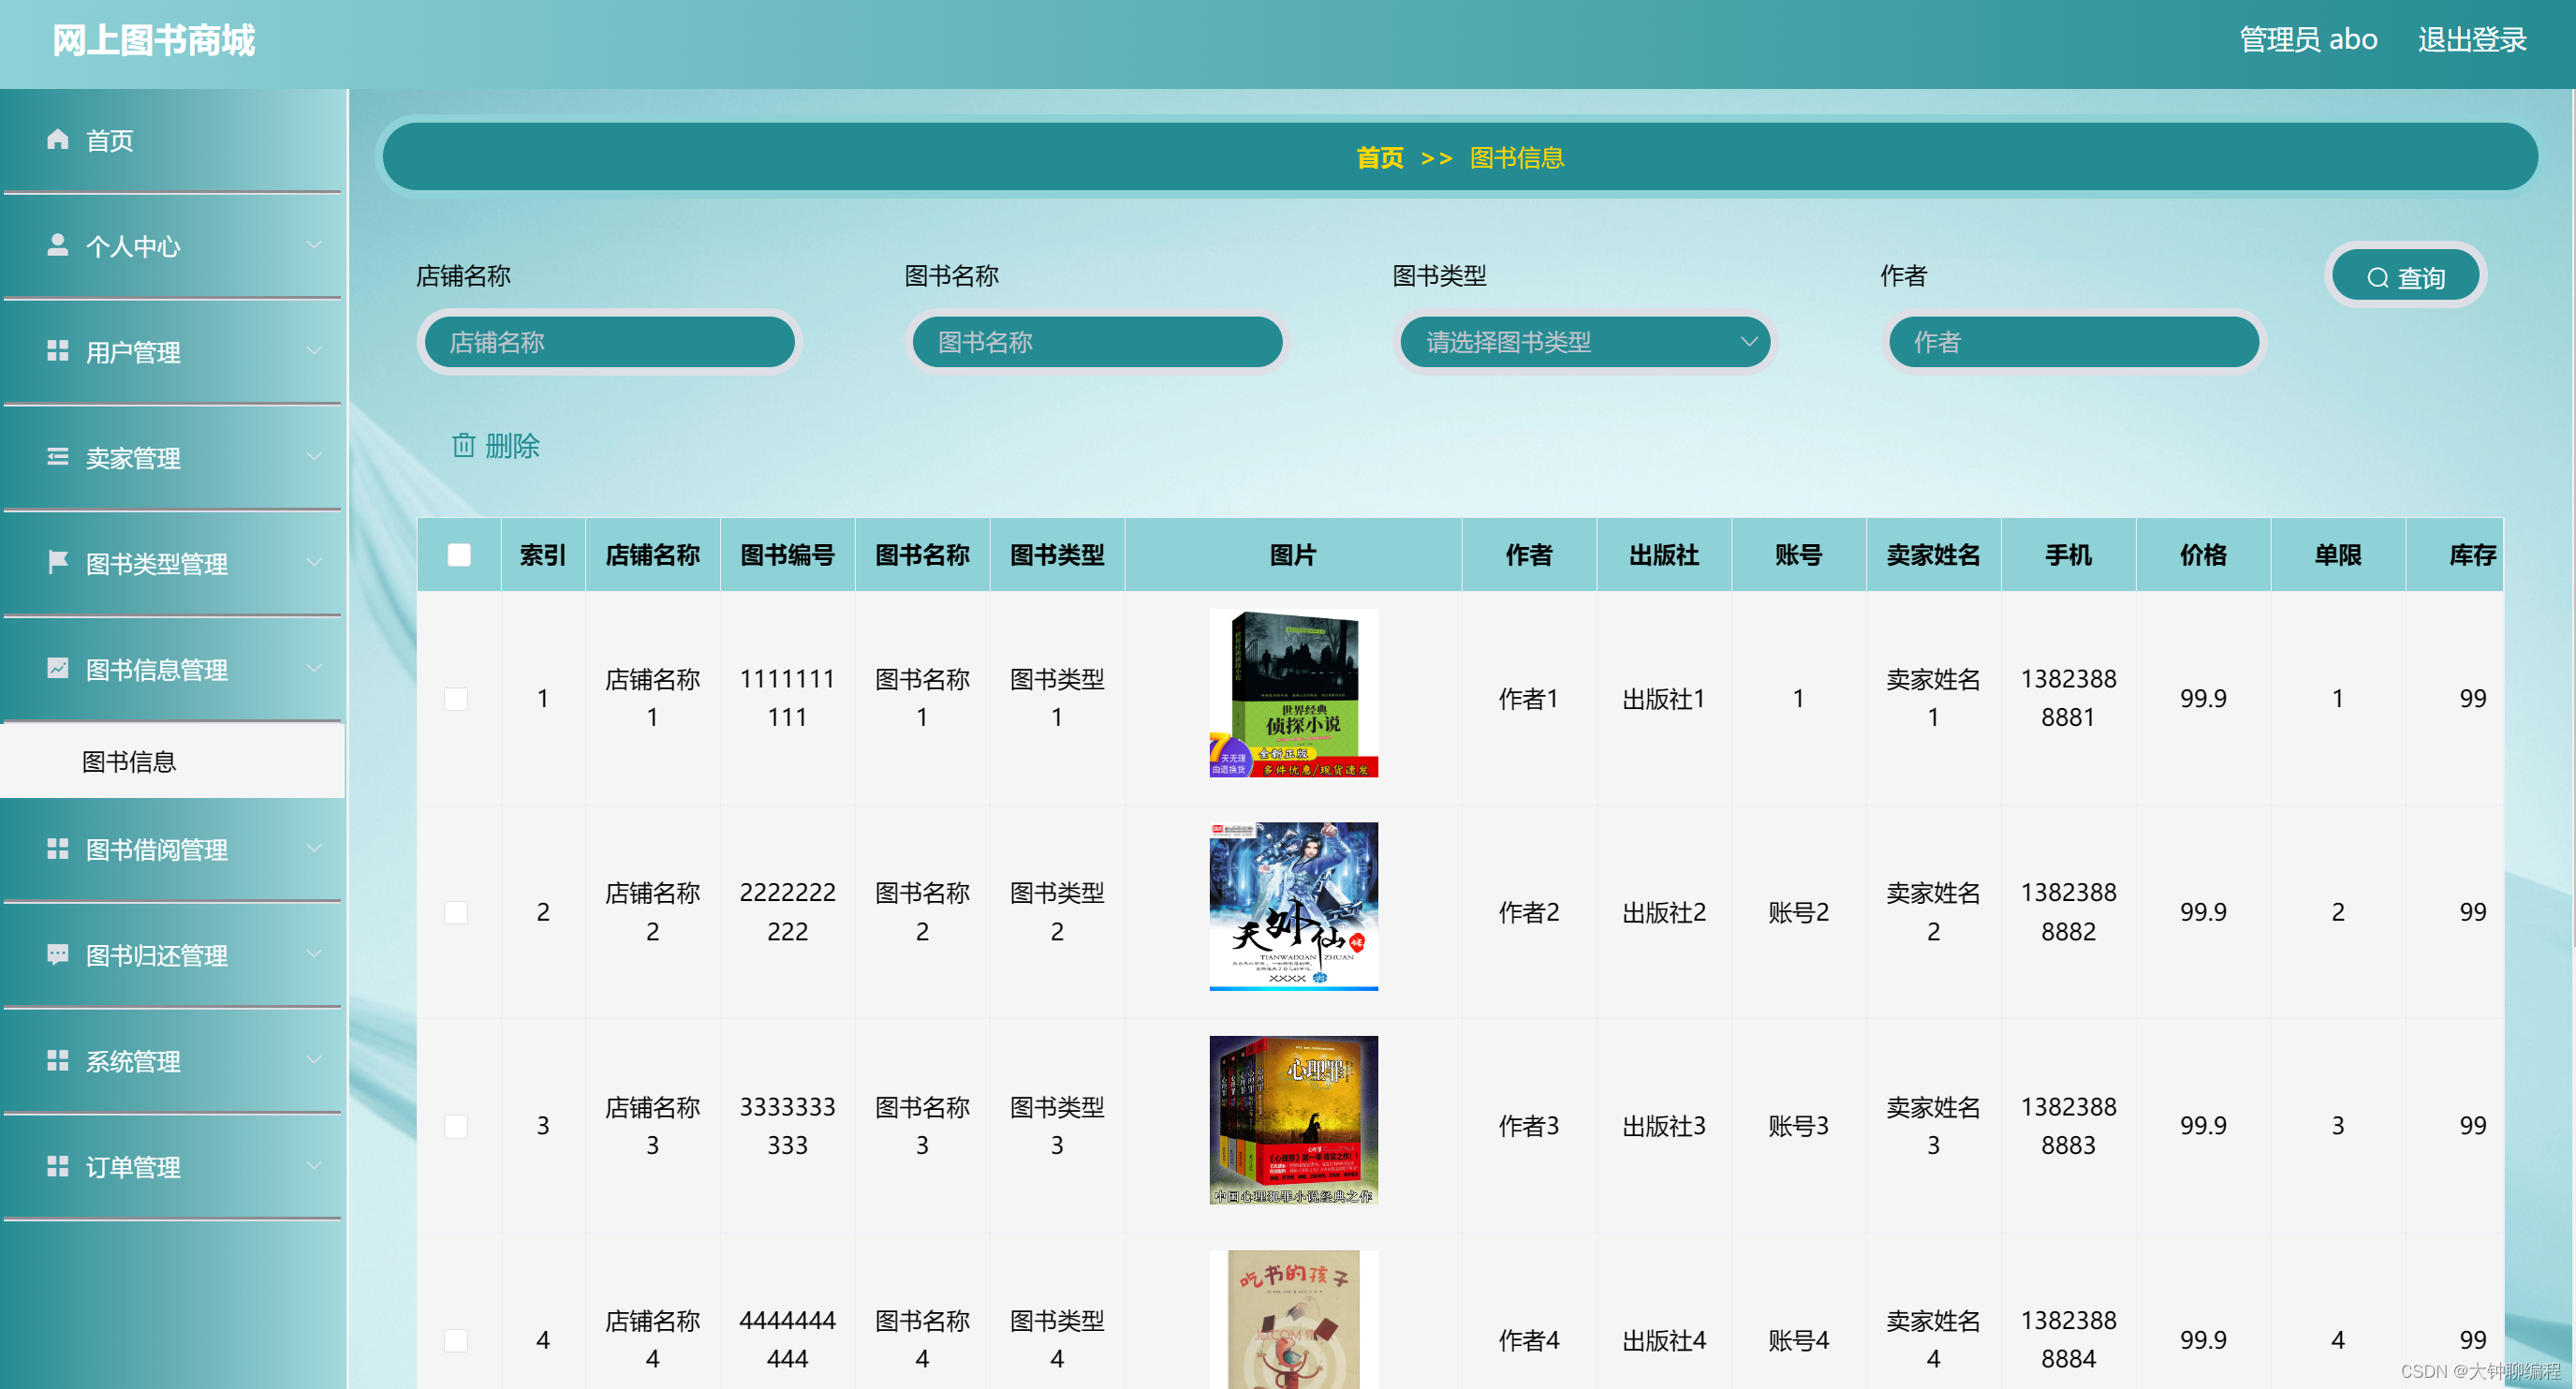
Task: Expand the 订单管理 menu chevron
Action: click(314, 1166)
